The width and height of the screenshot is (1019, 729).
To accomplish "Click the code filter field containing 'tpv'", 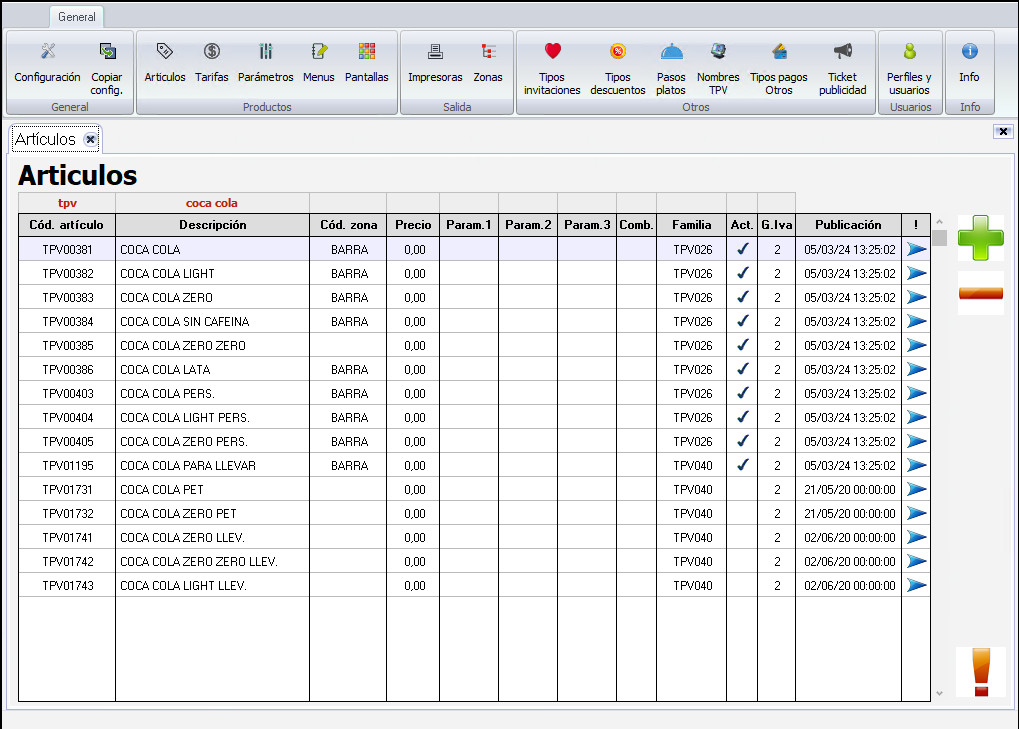I will point(67,203).
